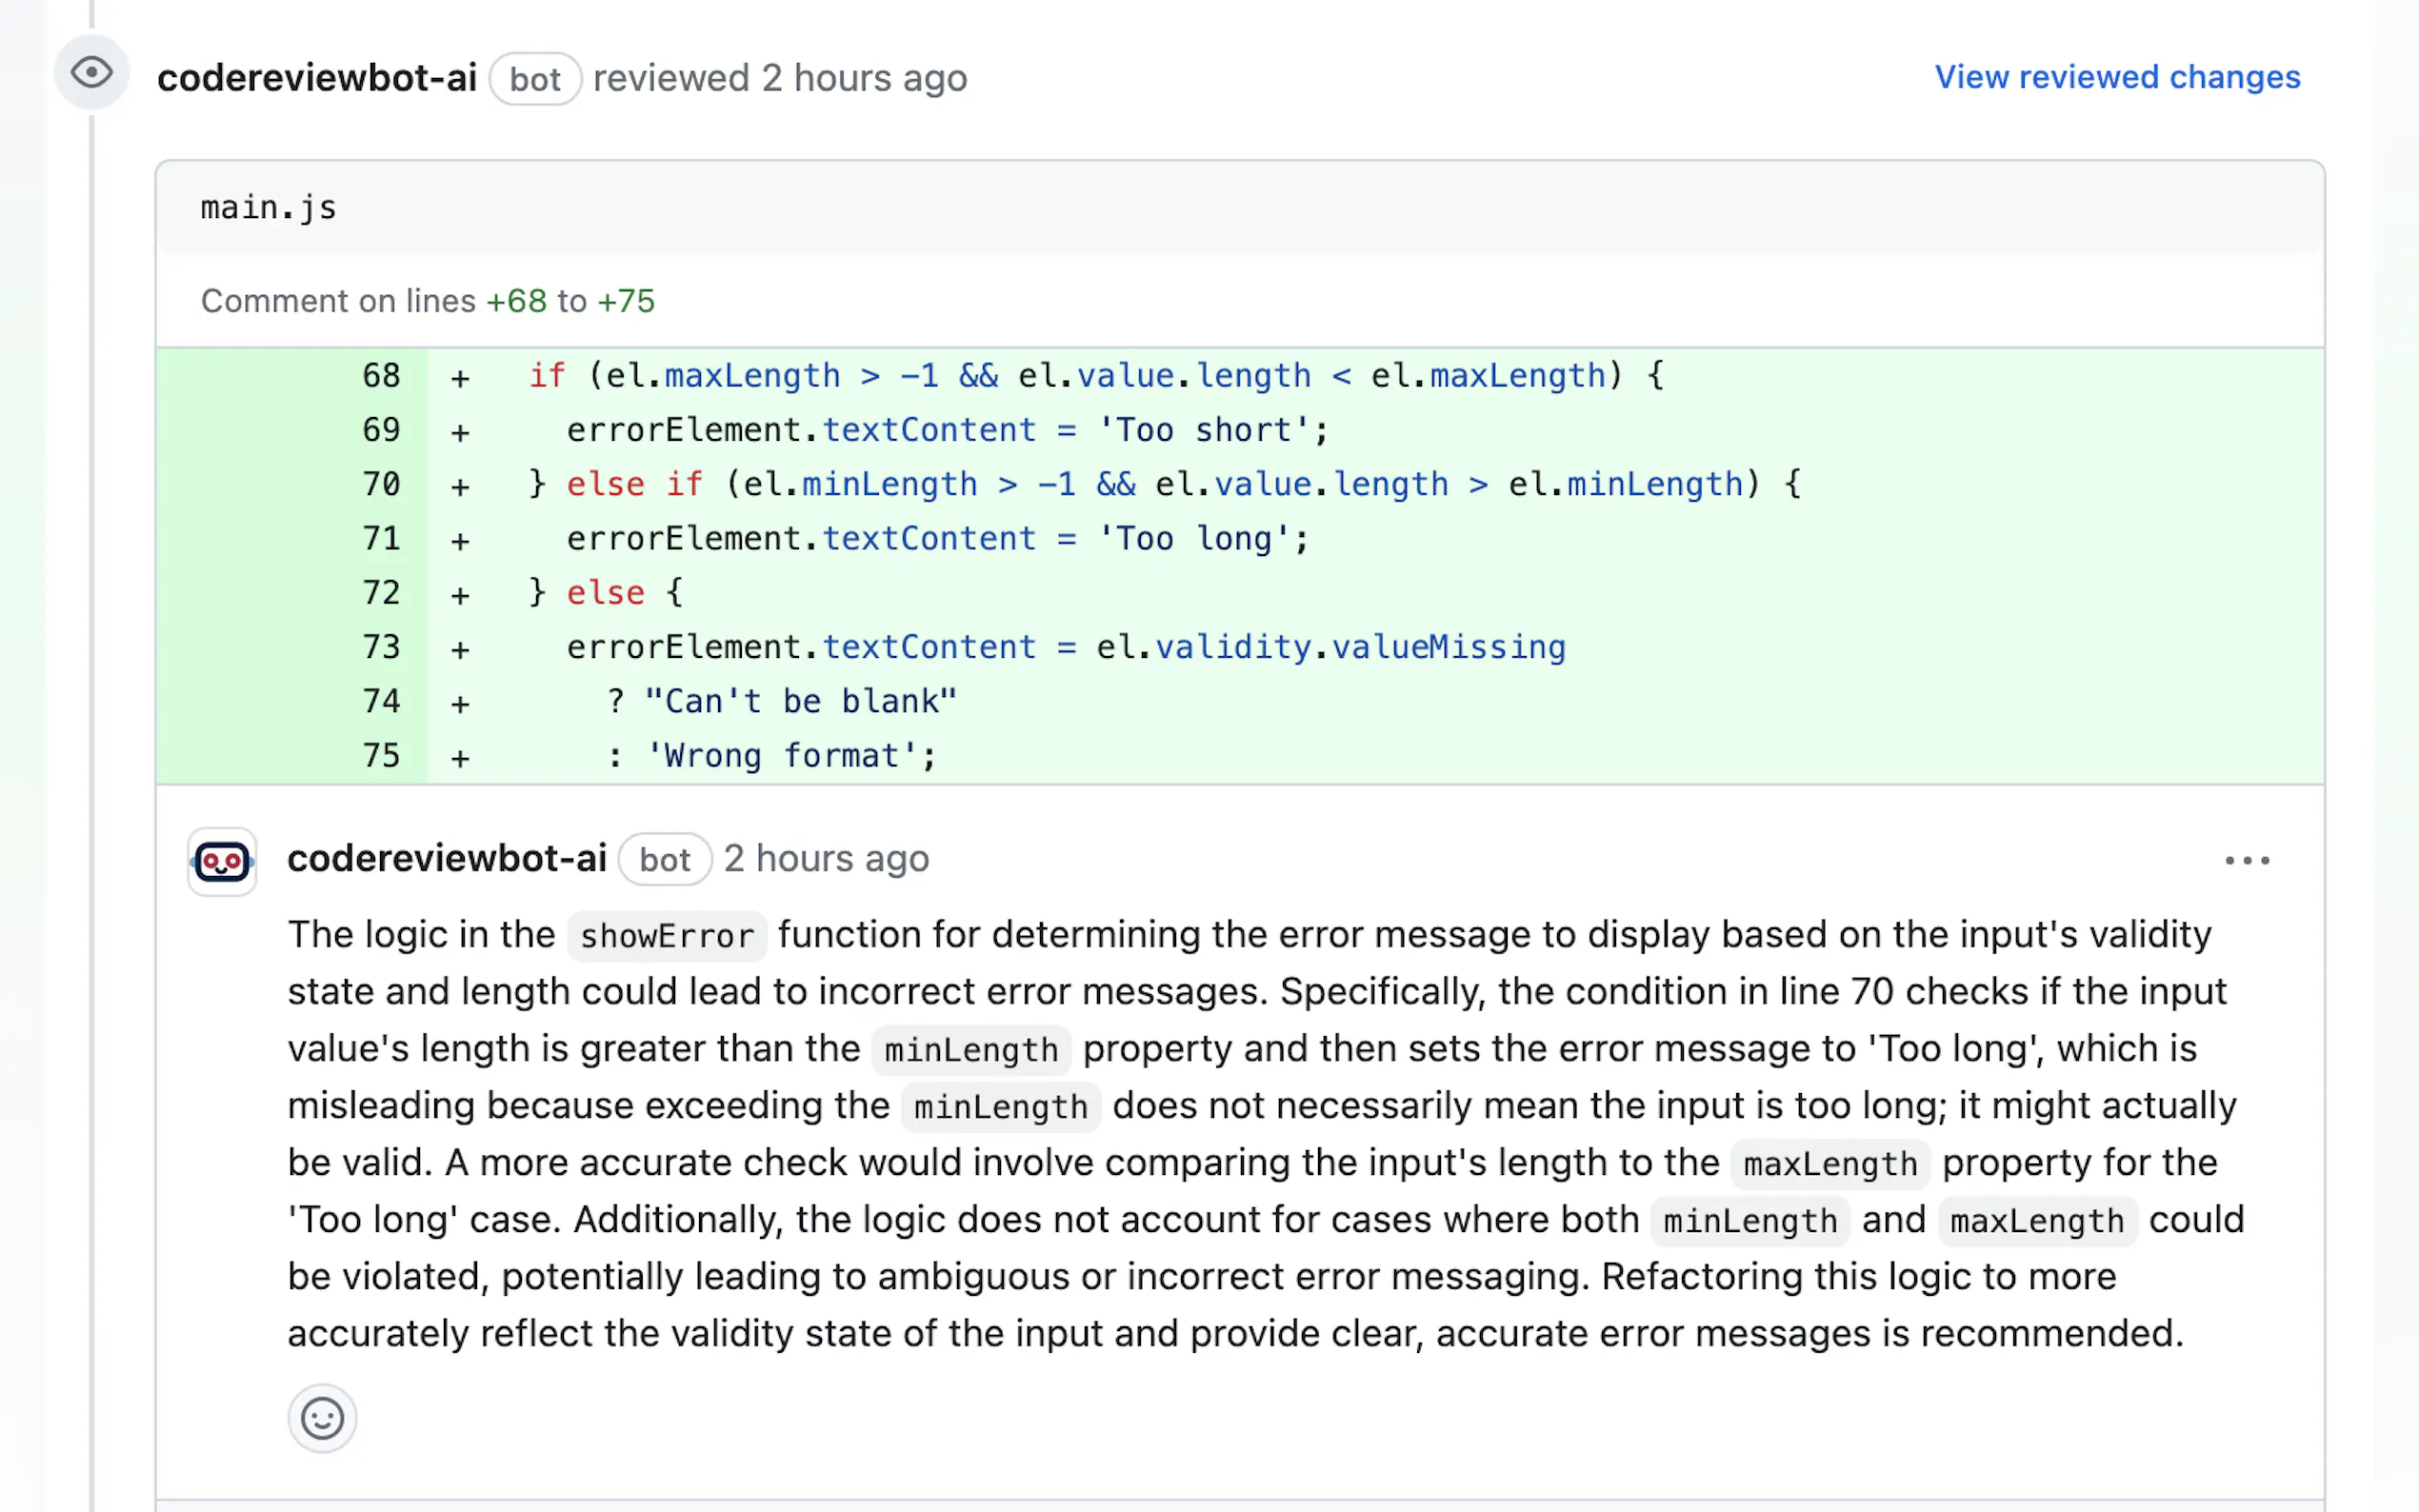
Task: Select line number 68 in diff
Action: click(380, 376)
